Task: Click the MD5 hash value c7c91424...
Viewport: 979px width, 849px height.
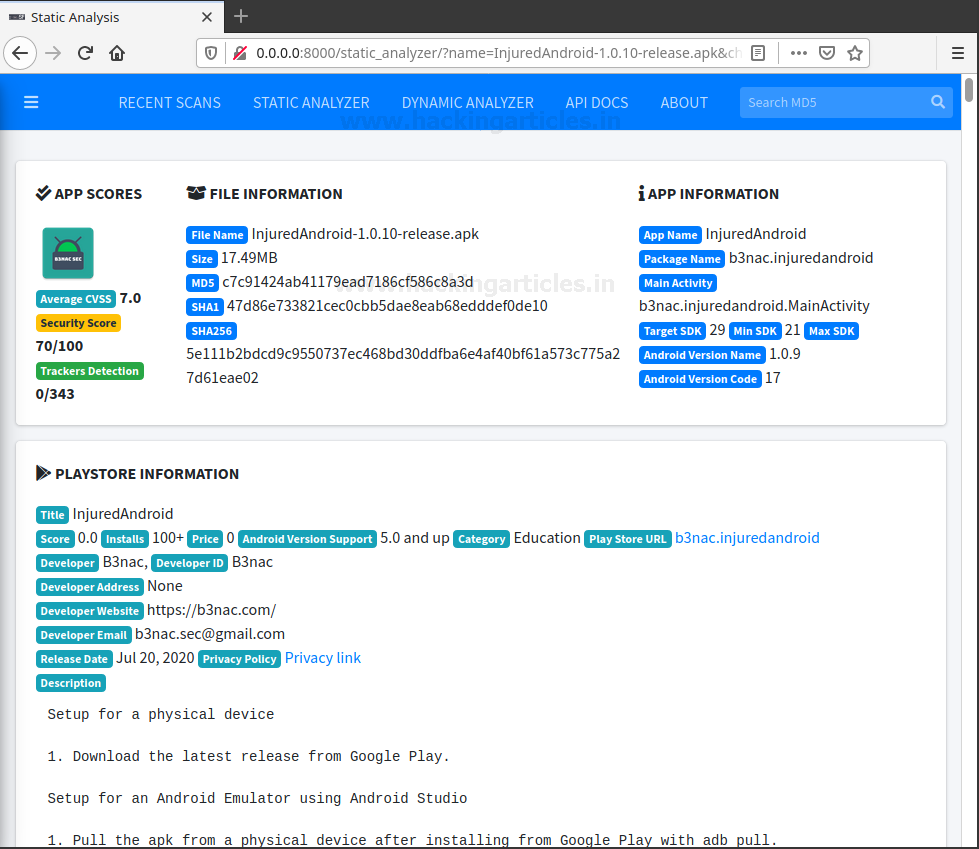Action: pyautogui.click(x=348, y=282)
